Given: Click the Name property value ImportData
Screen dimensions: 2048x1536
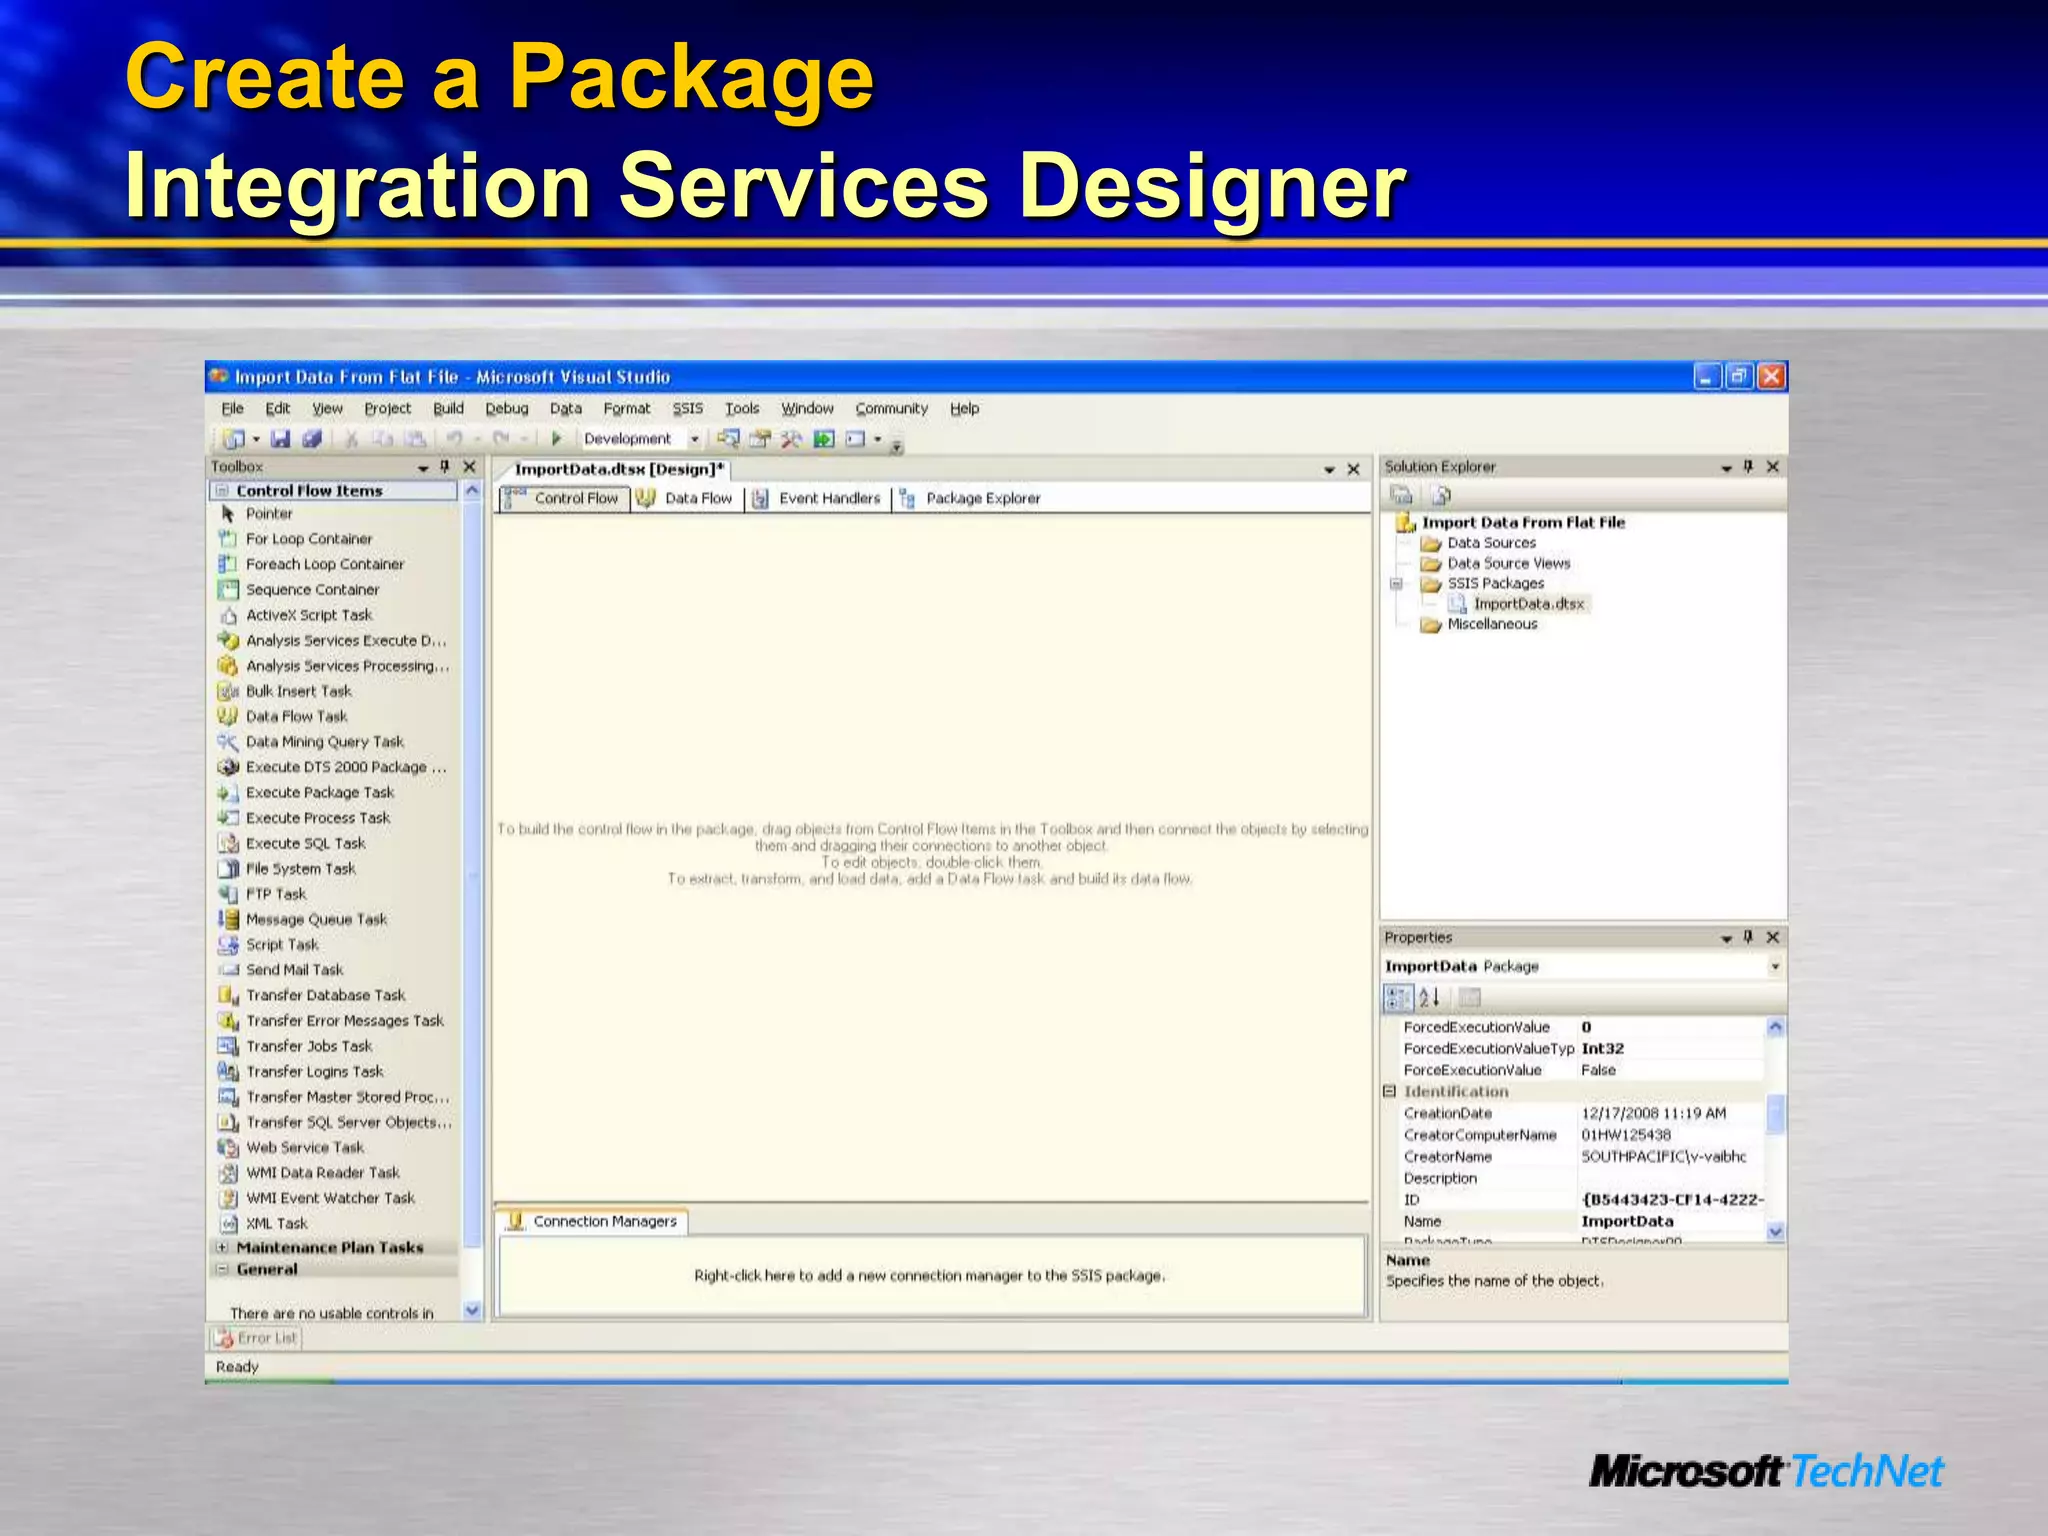Looking at the screenshot, I should pos(1671,1222).
